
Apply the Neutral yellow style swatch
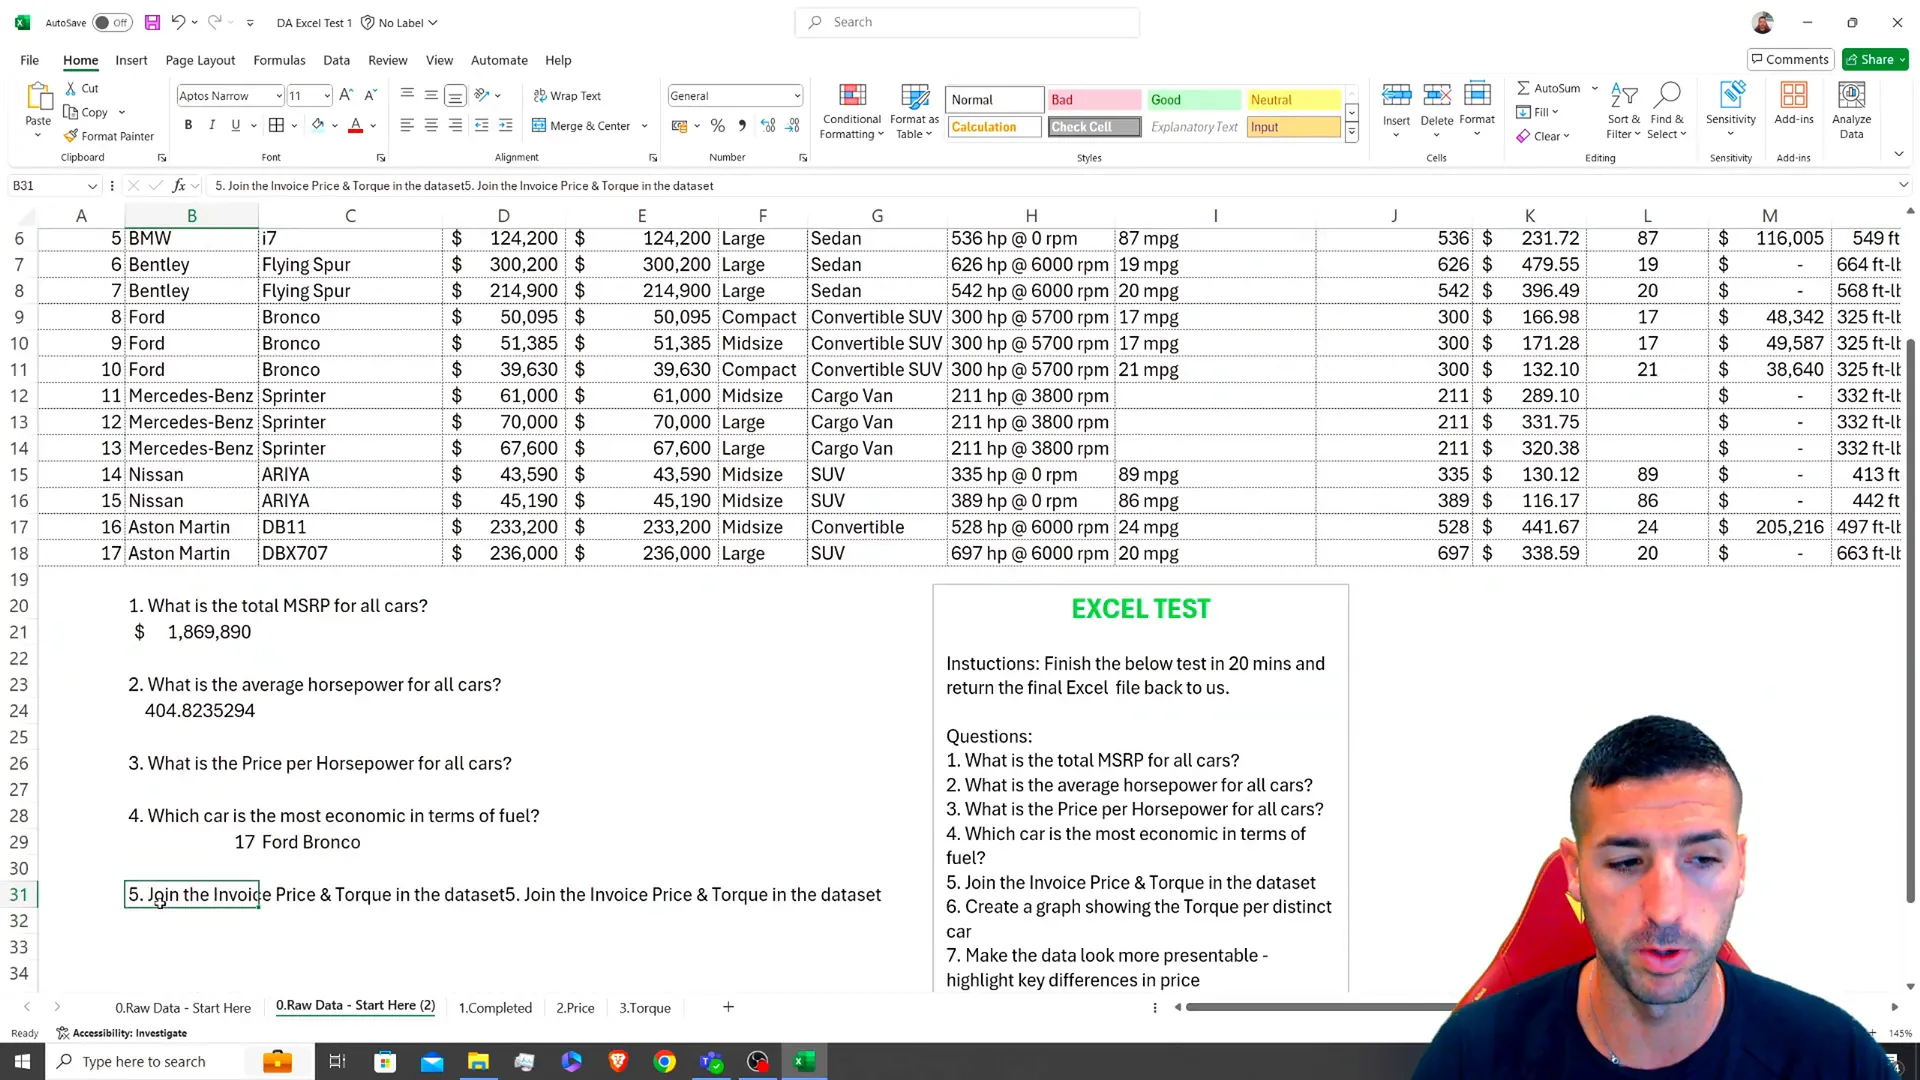coord(1294,100)
